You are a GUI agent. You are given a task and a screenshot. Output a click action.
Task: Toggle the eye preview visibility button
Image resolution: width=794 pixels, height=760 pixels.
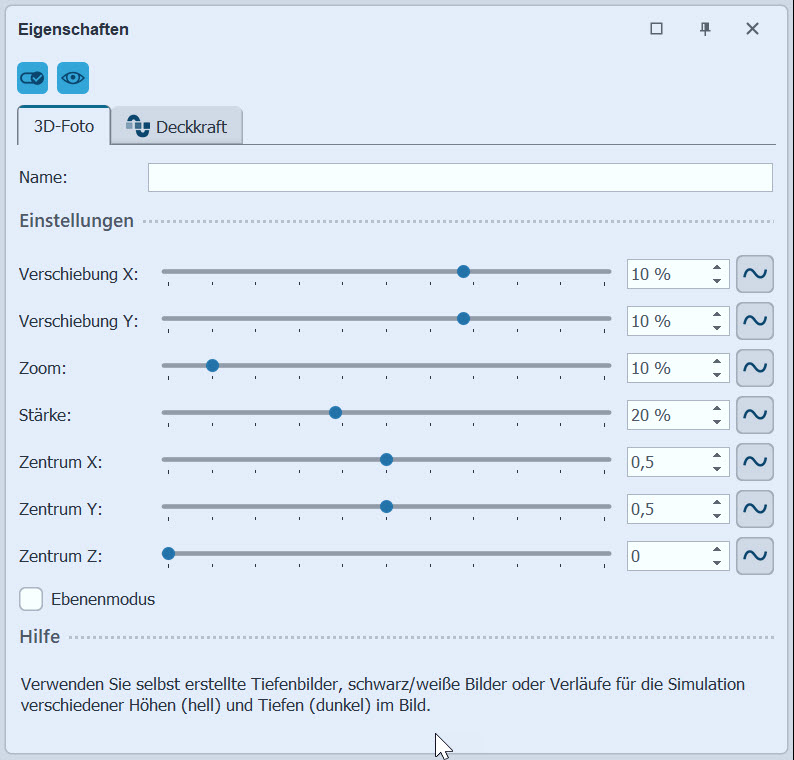pos(73,77)
